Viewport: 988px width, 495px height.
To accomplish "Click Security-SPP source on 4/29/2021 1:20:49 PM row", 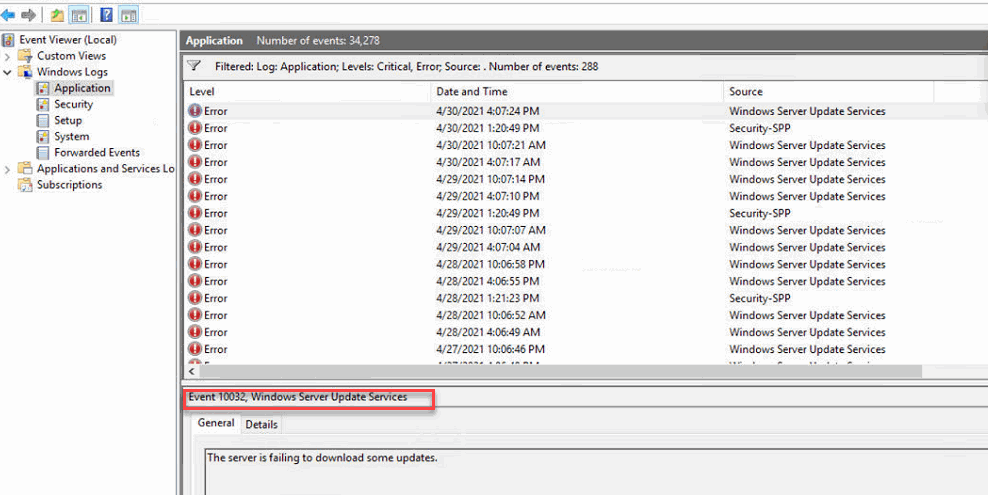I will (x=759, y=213).
